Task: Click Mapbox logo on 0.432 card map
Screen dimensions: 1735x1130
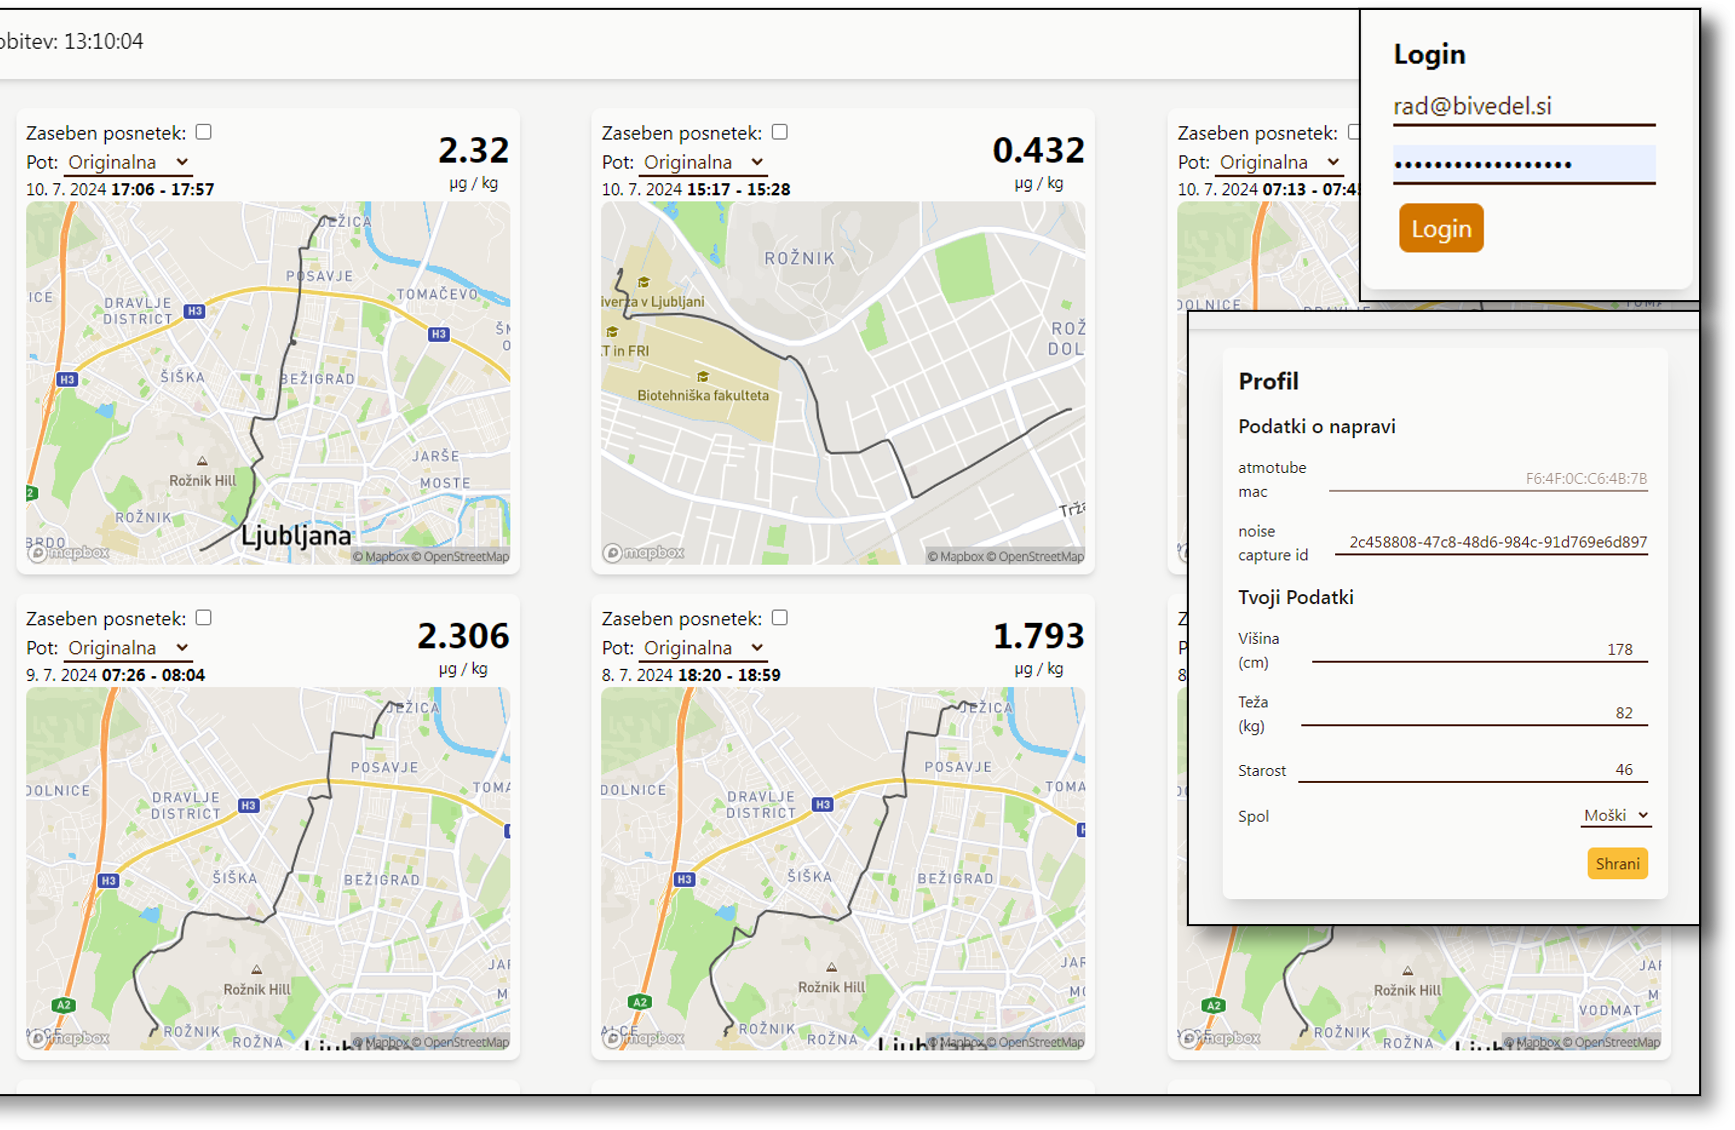Action: click(x=644, y=553)
